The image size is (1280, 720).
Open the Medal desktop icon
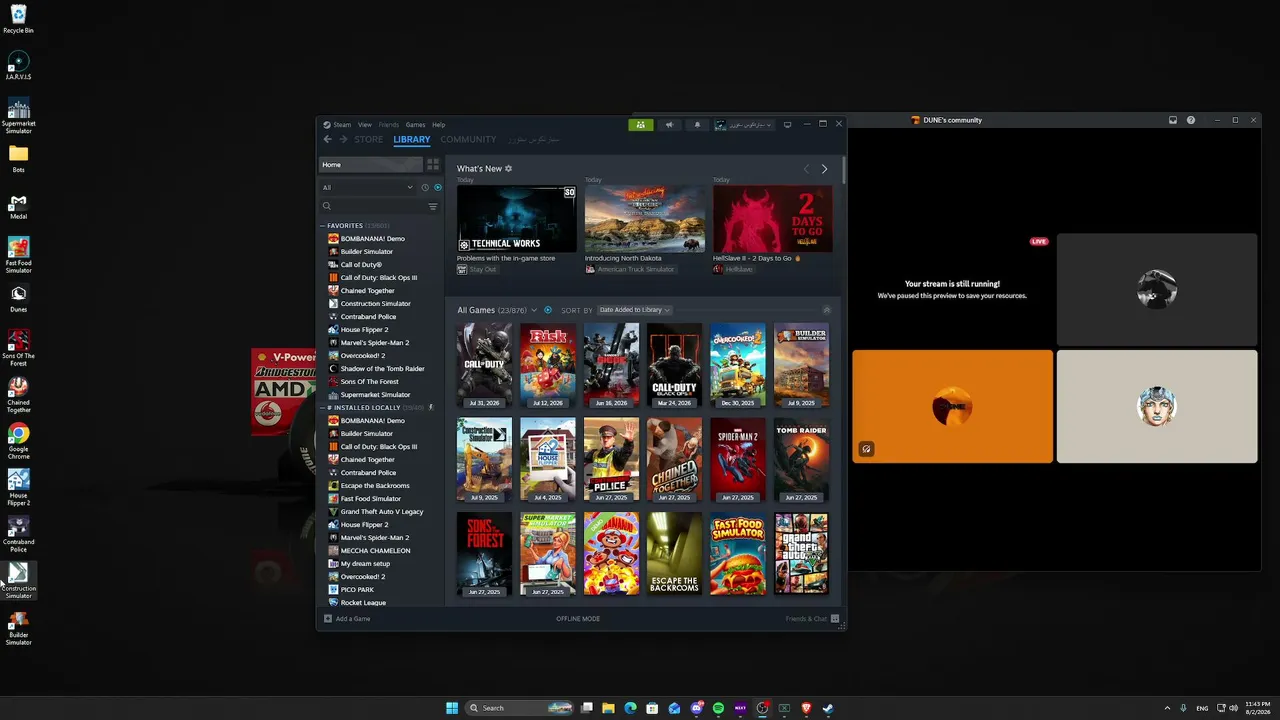[18, 206]
